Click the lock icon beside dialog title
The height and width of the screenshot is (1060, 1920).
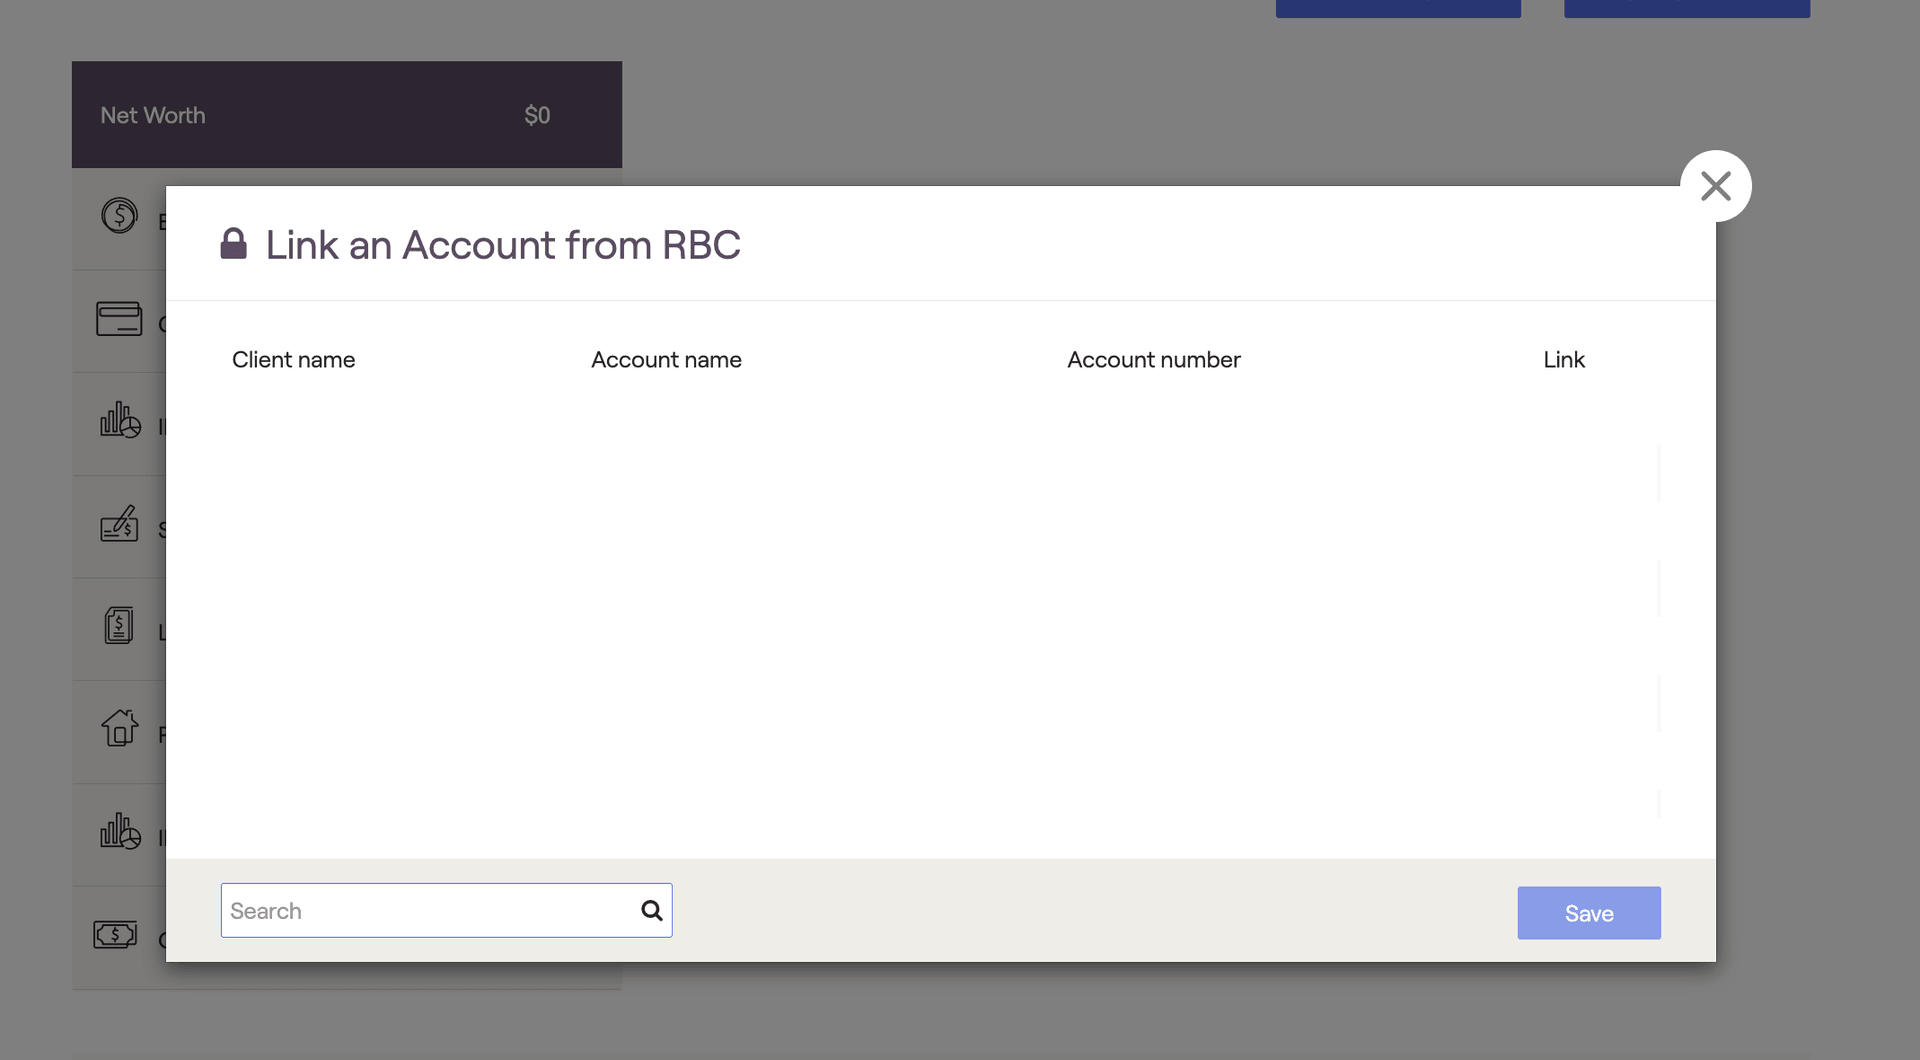point(233,243)
